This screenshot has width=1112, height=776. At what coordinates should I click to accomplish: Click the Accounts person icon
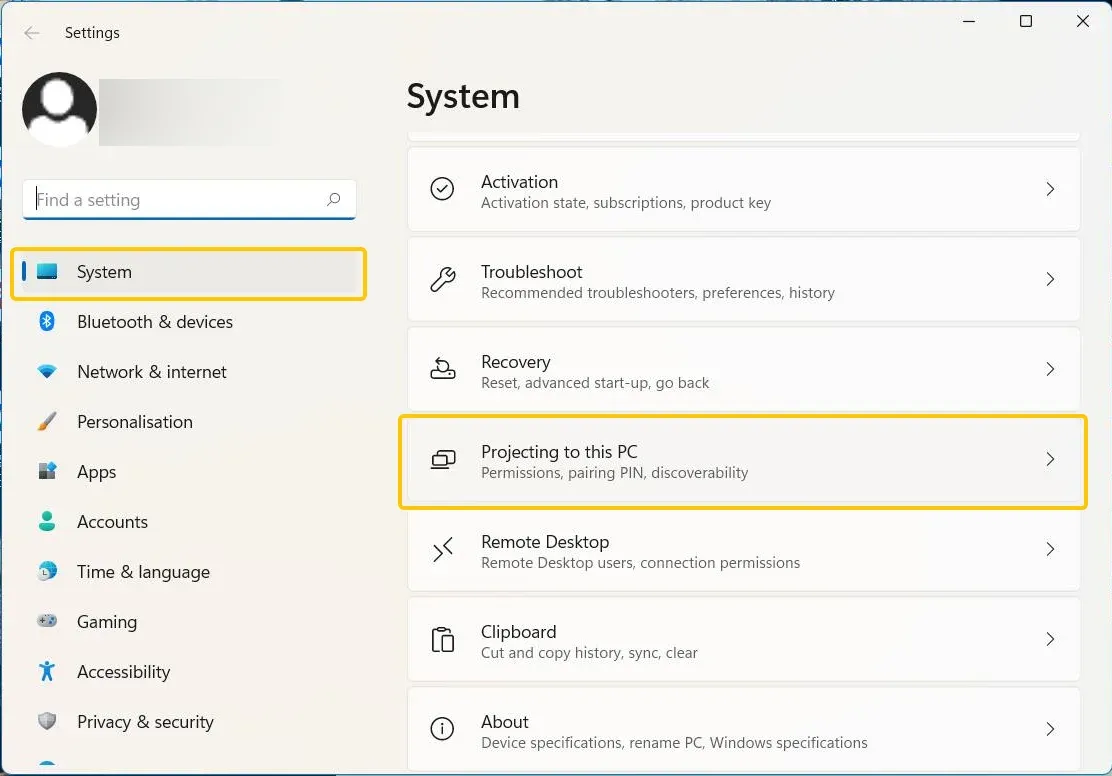[48, 521]
